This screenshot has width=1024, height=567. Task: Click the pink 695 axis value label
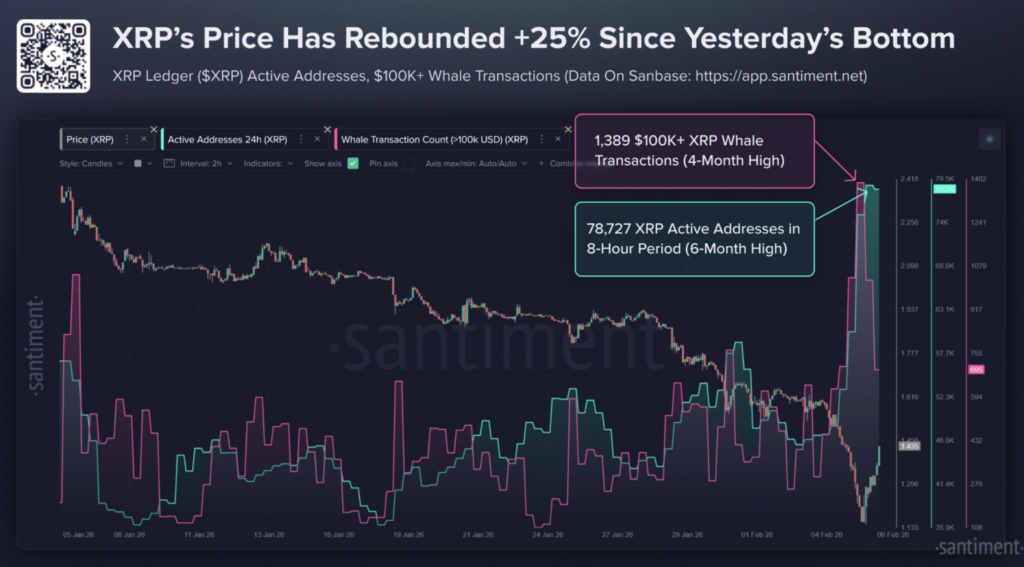click(x=976, y=370)
